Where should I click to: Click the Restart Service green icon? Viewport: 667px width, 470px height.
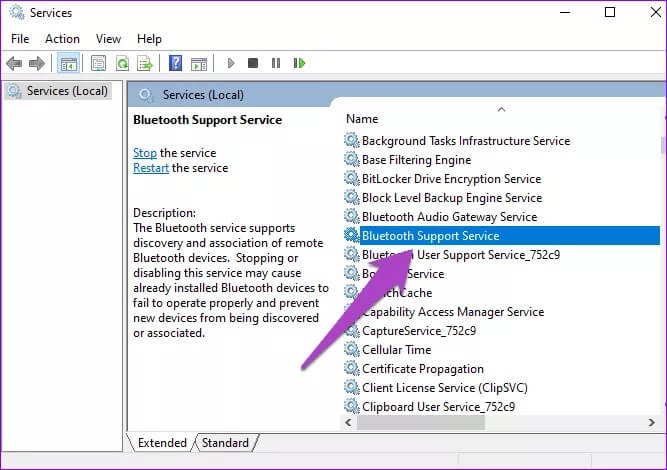pos(299,63)
